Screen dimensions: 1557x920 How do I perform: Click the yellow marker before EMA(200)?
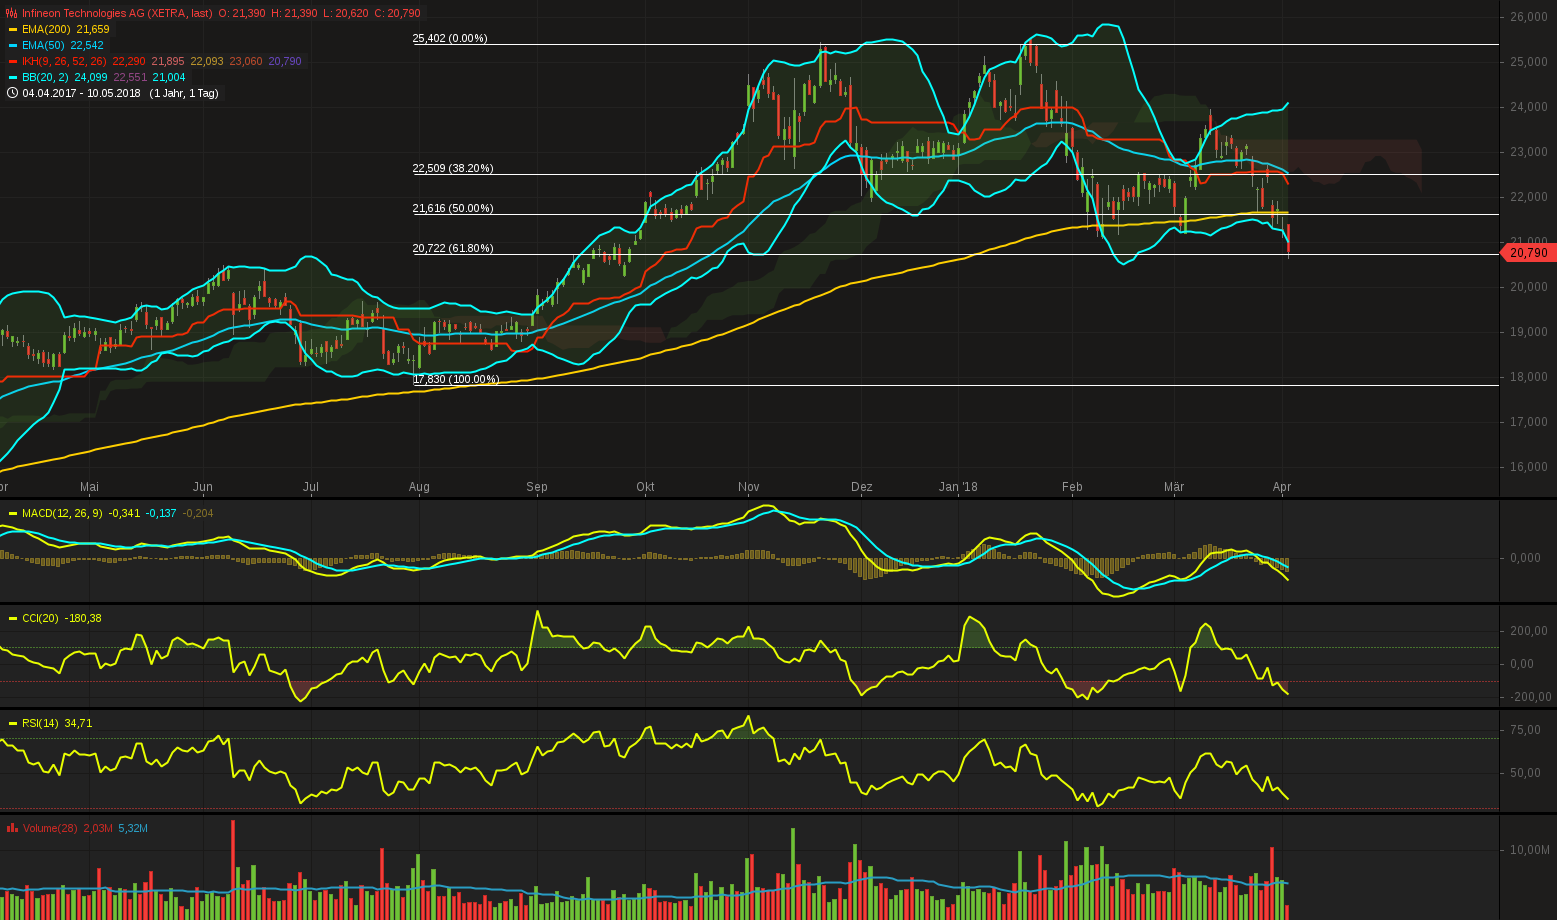coord(12,29)
